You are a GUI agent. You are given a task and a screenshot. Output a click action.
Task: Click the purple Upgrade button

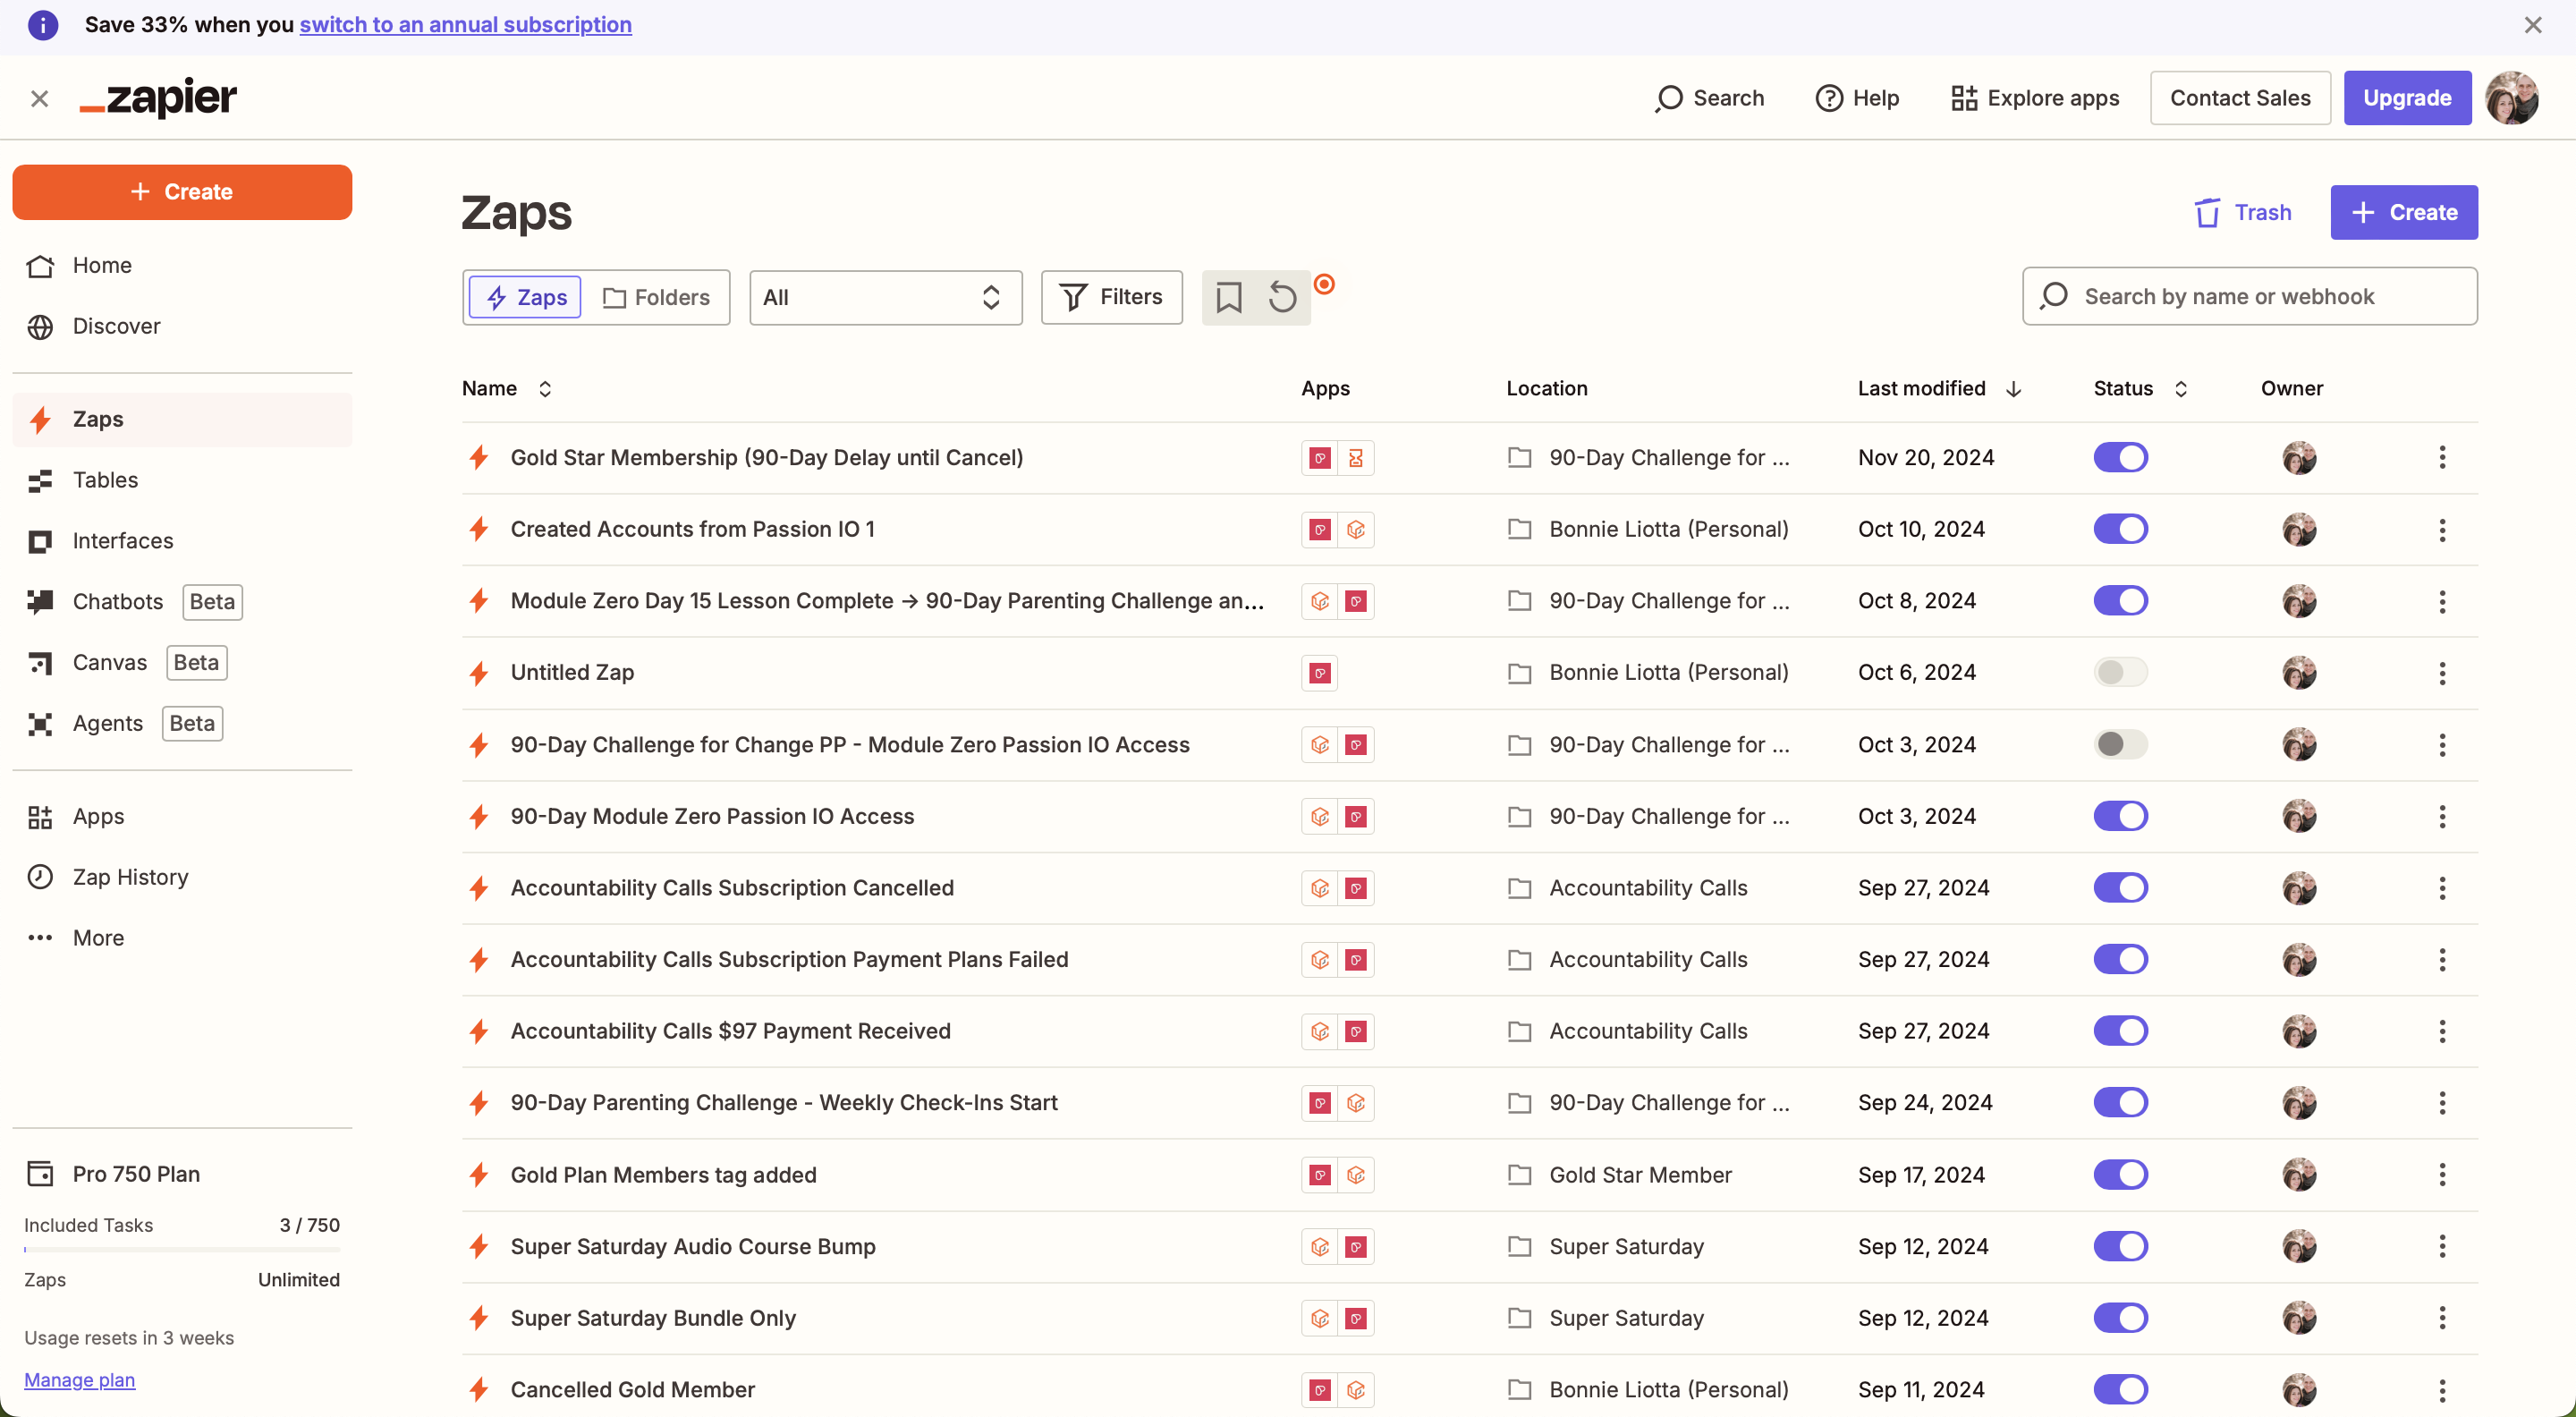coord(2405,98)
